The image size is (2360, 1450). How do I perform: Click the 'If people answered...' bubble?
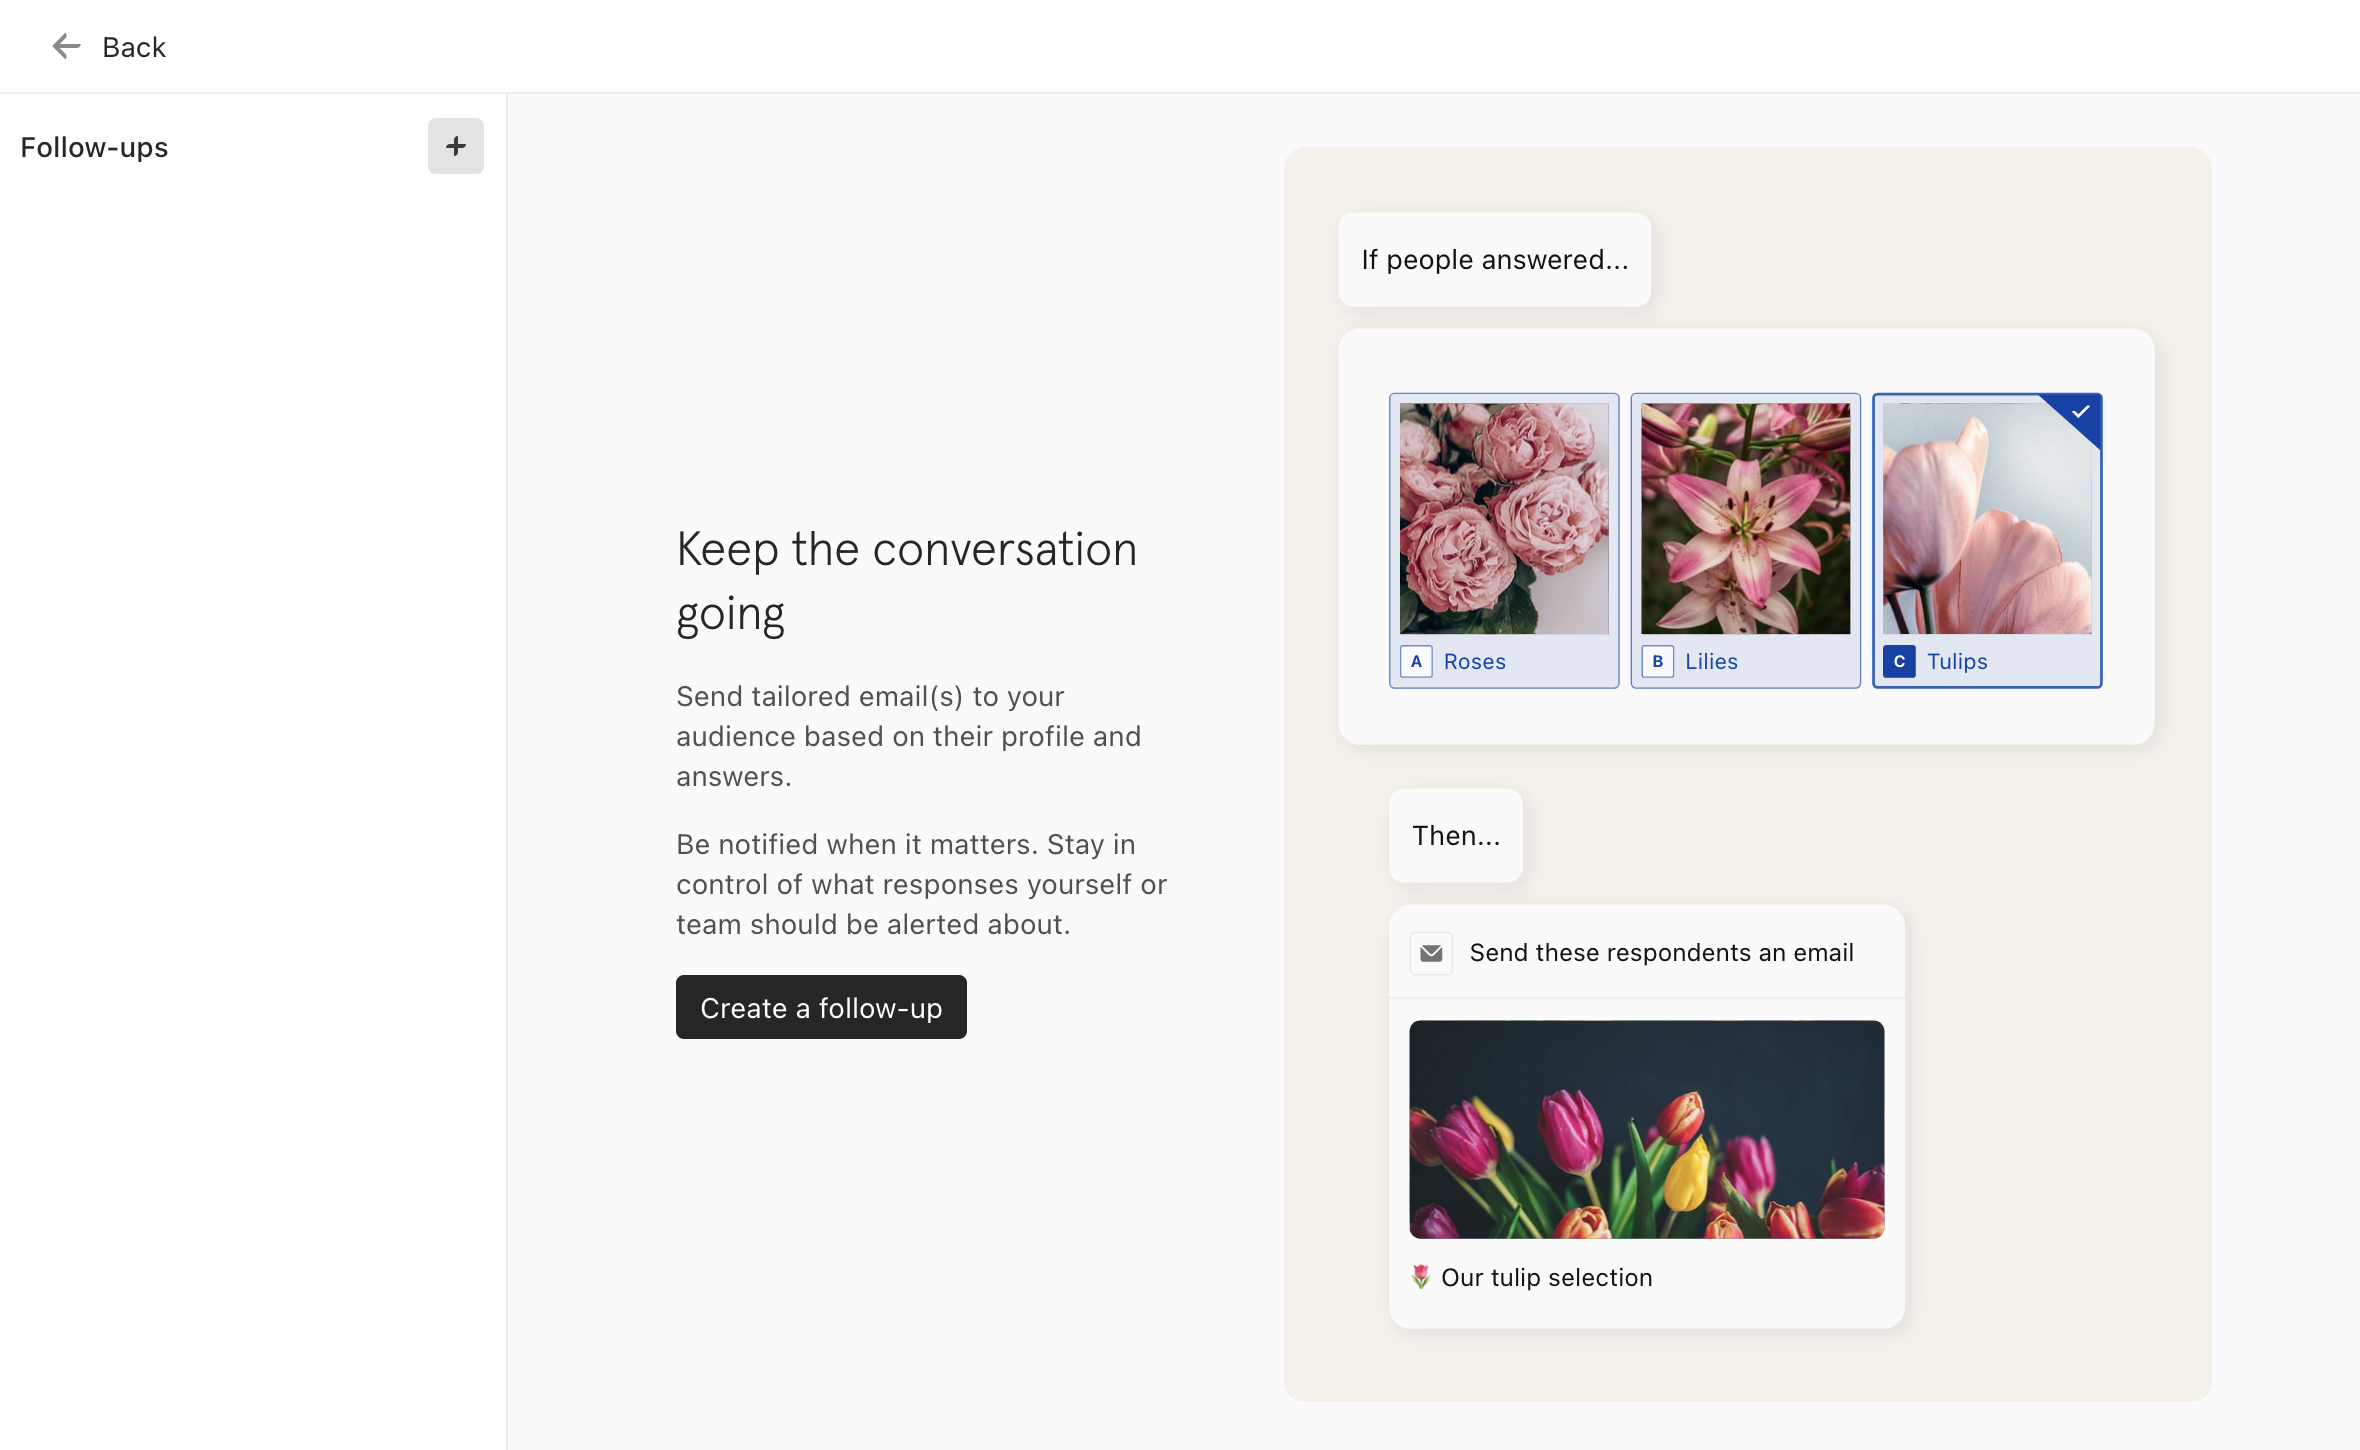click(1495, 260)
